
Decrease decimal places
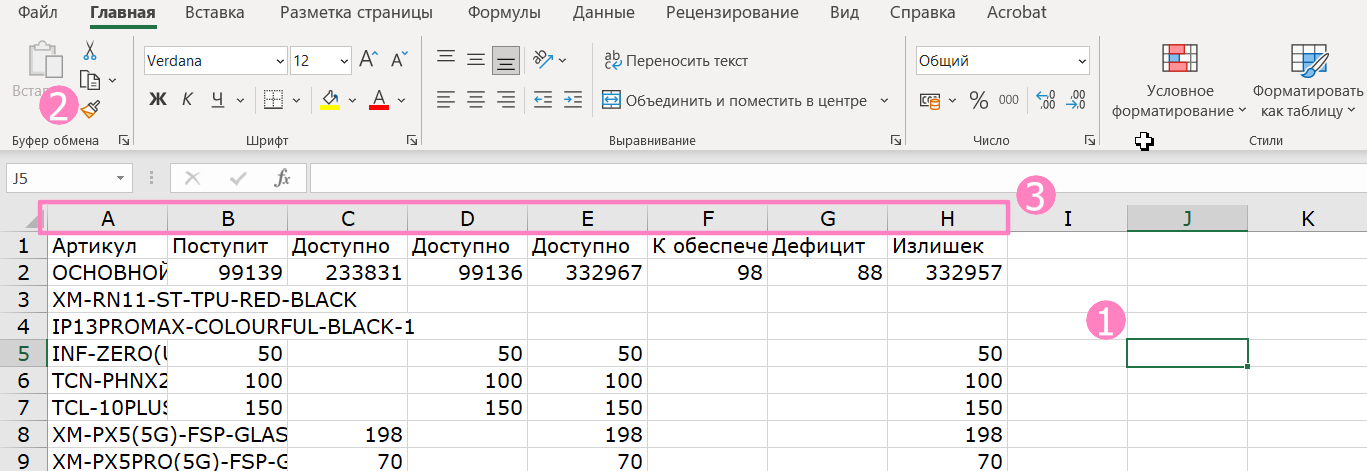[1077, 100]
